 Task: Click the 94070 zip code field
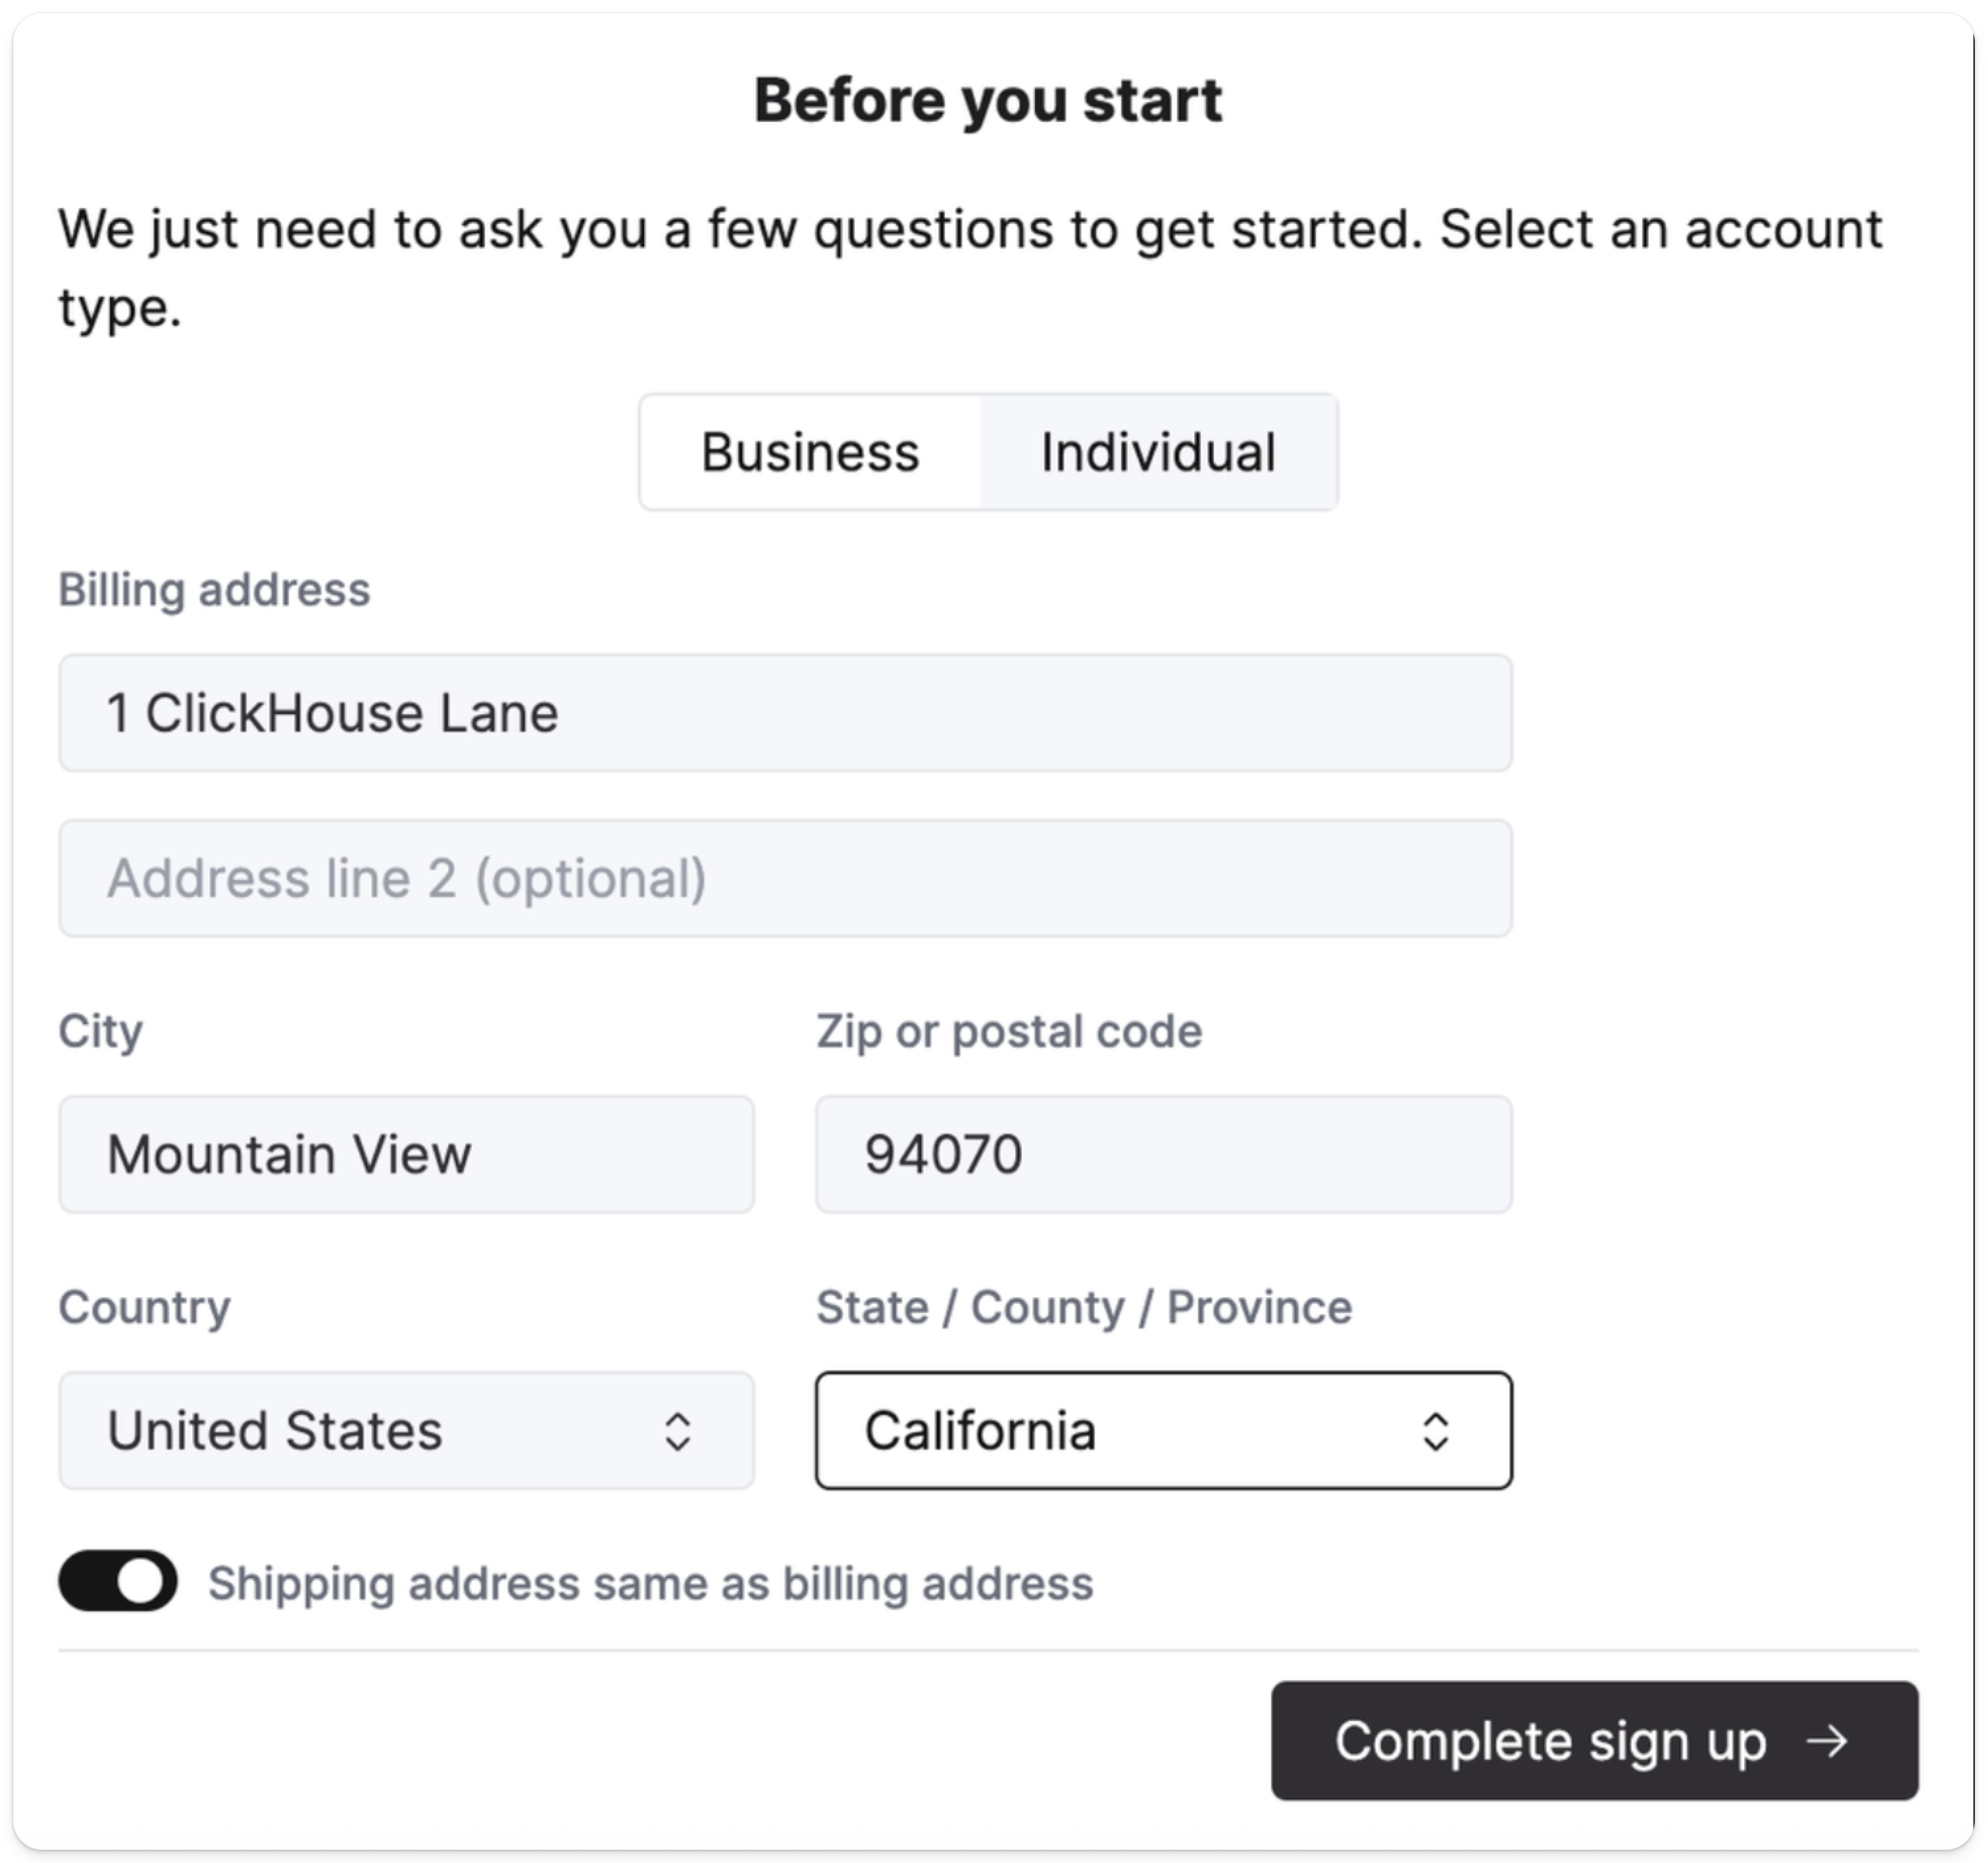click(1164, 1154)
